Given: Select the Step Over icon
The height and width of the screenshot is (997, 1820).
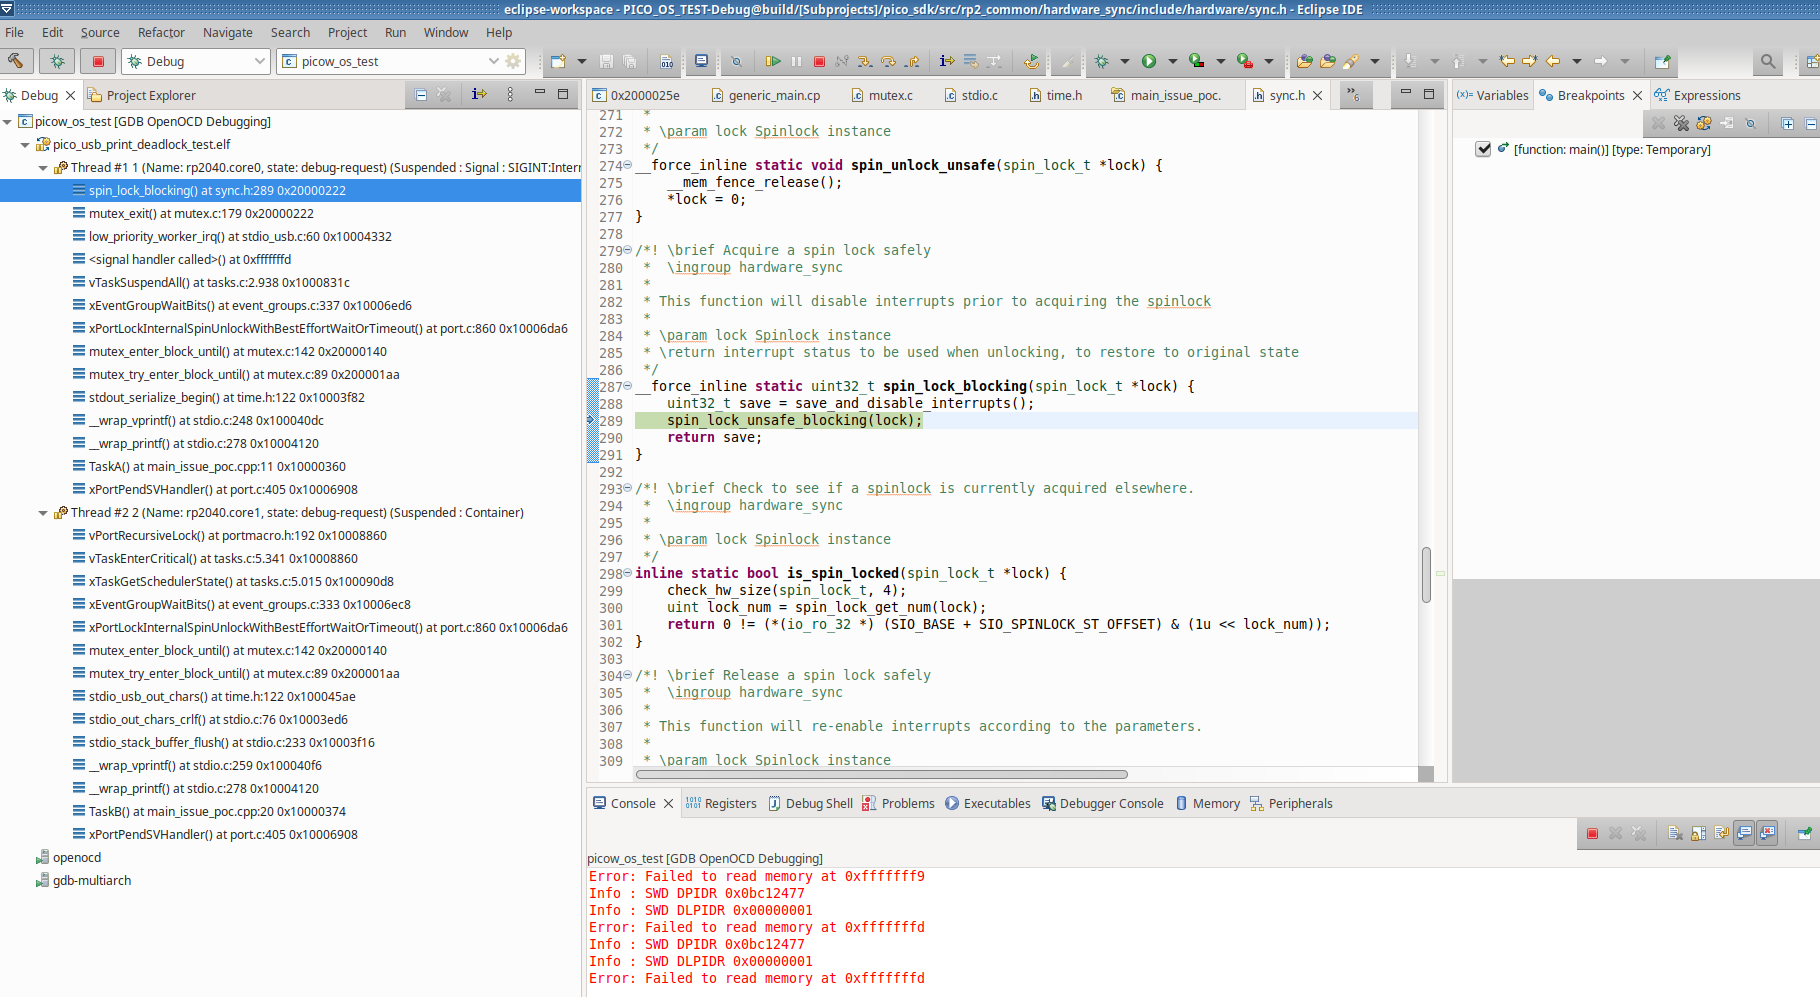Looking at the screenshot, I should [889, 61].
